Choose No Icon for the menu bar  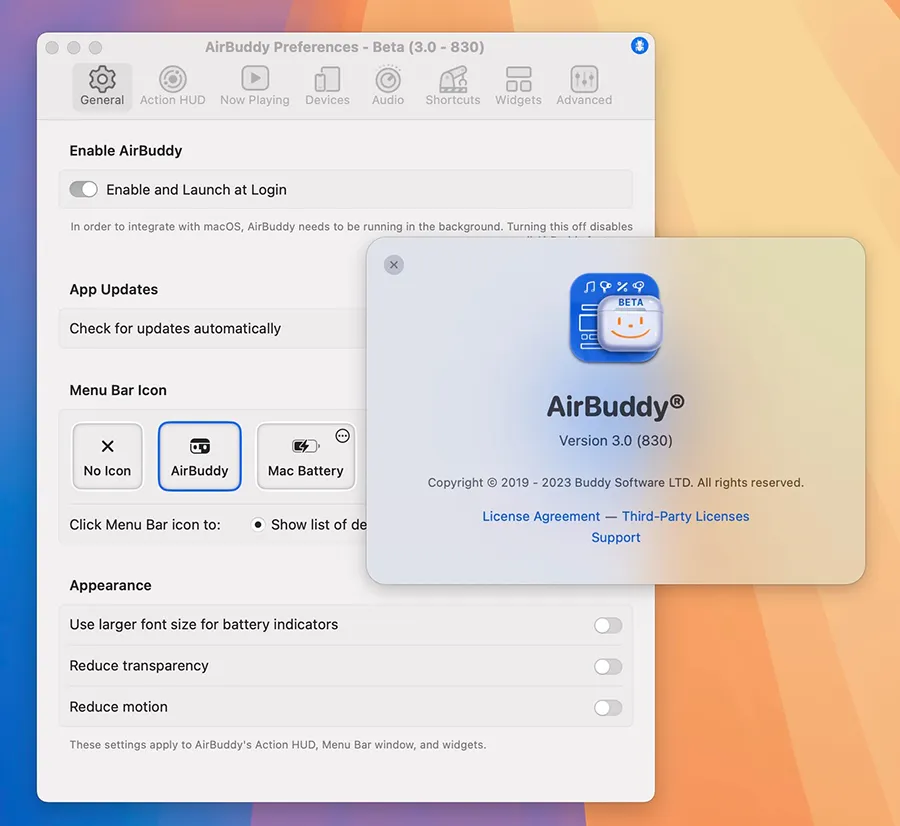pyautogui.click(x=107, y=457)
